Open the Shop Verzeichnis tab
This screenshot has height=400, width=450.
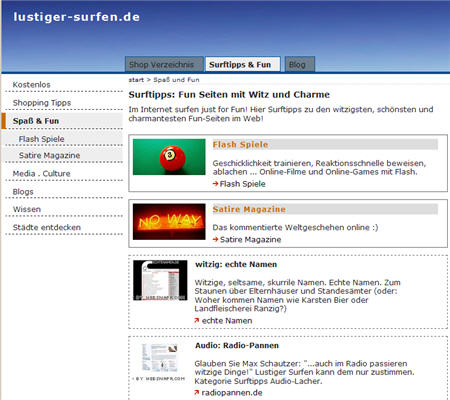click(164, 64)
